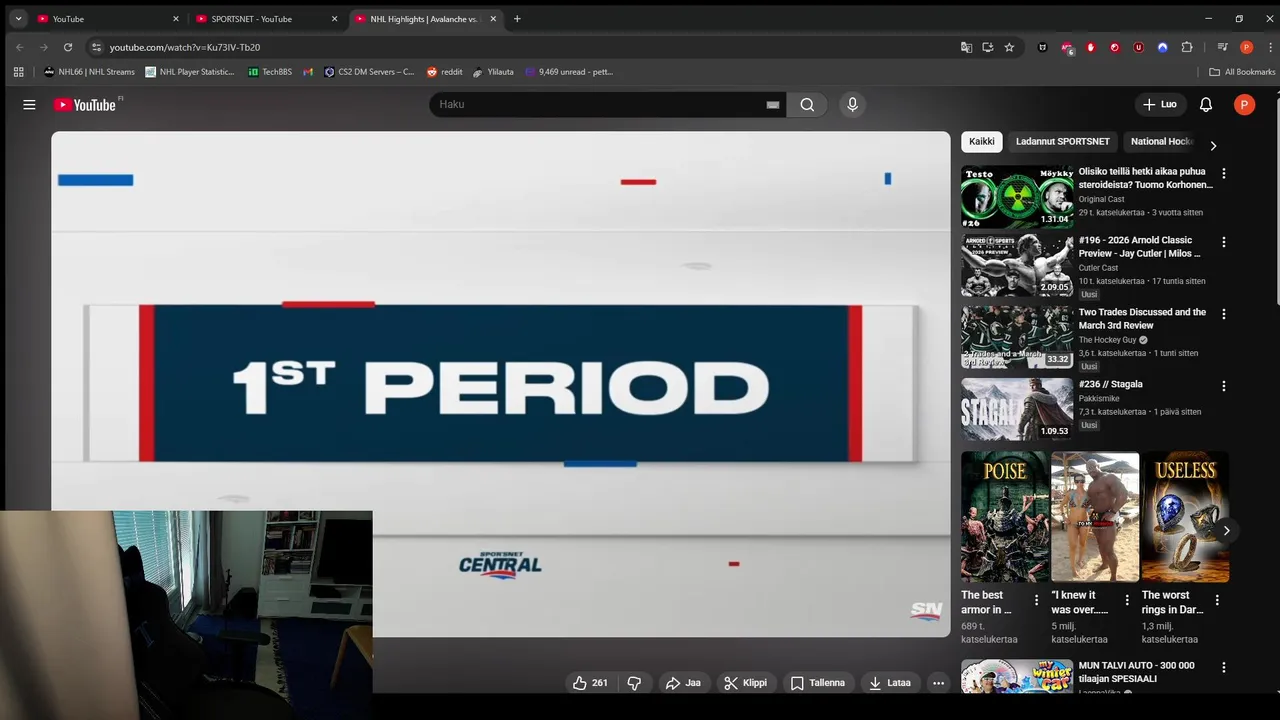Screen dimensions: 1280x720
Task: Translate this page icon
Action: [966, 47]
